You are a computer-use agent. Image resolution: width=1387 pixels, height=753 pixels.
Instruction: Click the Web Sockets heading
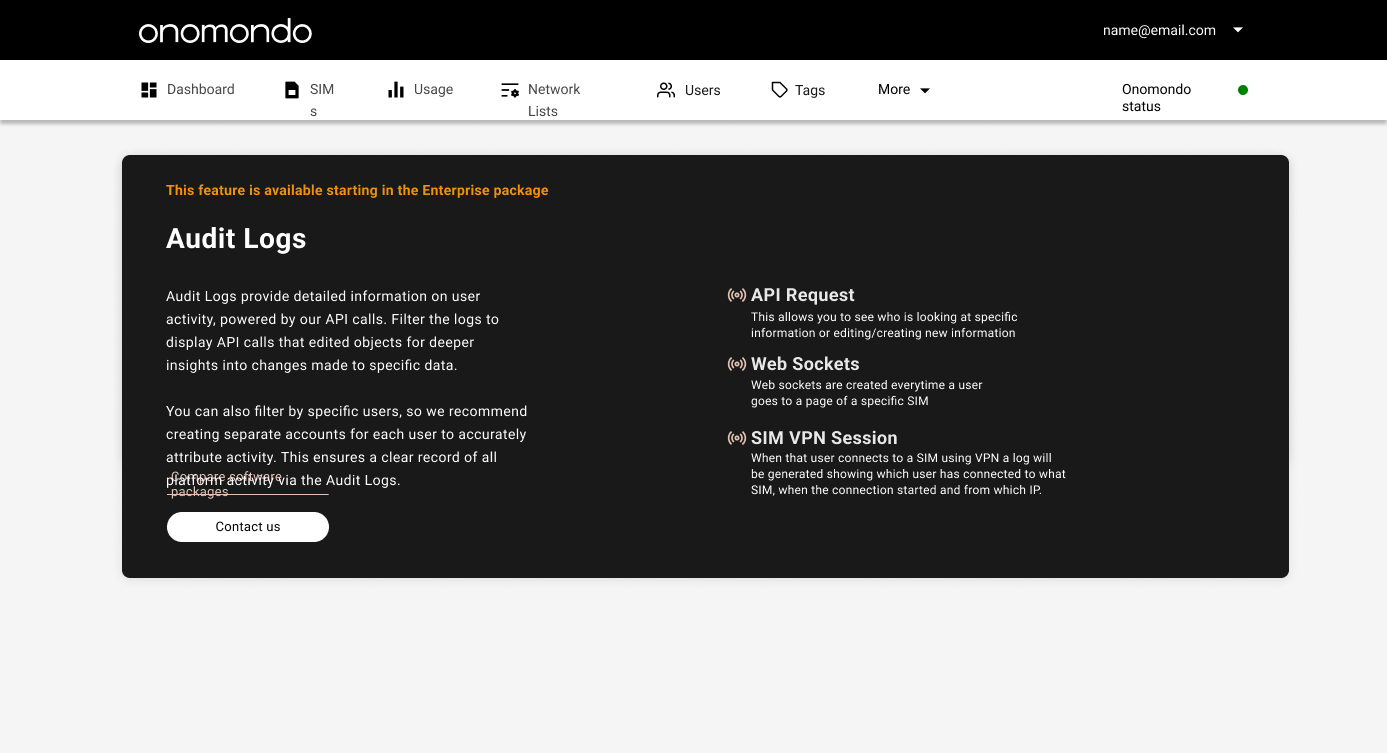pos(805,364)
